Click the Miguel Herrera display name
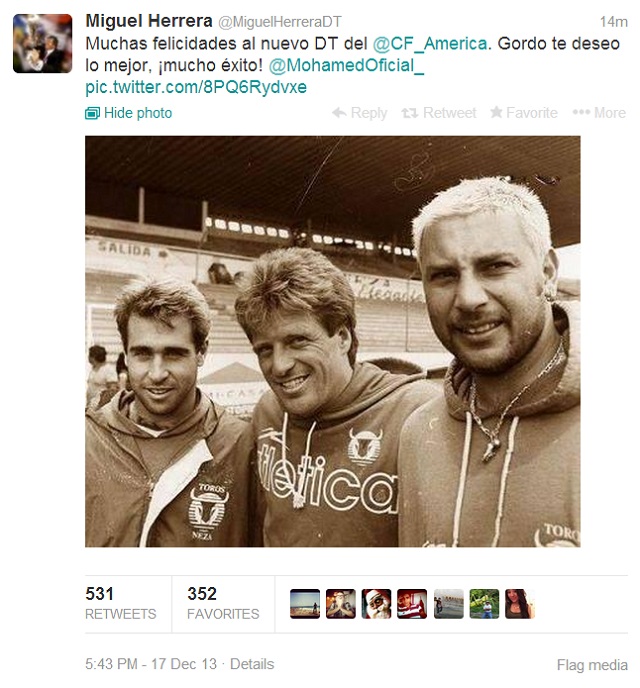 (149, 21)
